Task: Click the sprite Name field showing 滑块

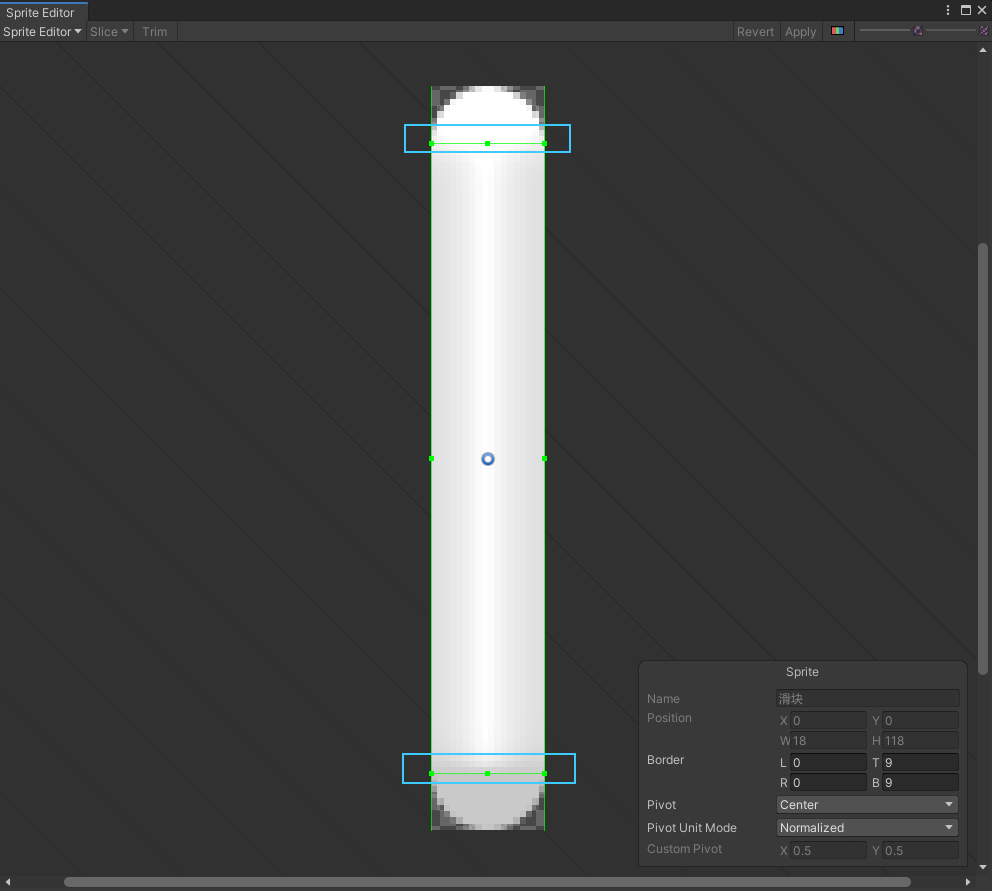Action: (866, 698)
